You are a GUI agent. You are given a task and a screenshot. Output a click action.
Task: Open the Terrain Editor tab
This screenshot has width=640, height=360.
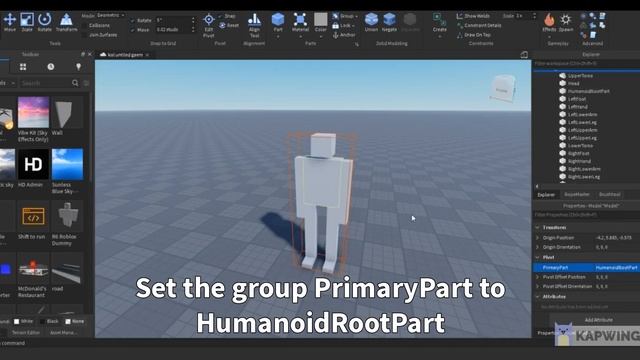26,333
